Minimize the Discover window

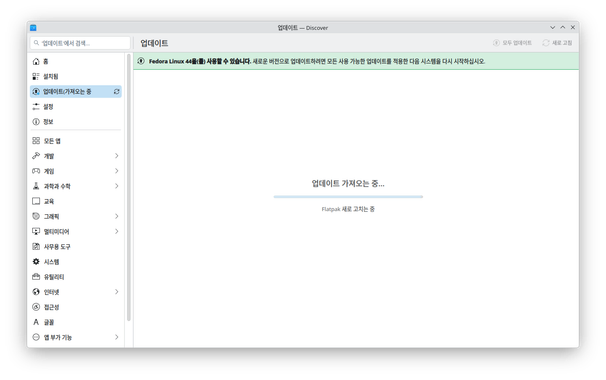553,27
